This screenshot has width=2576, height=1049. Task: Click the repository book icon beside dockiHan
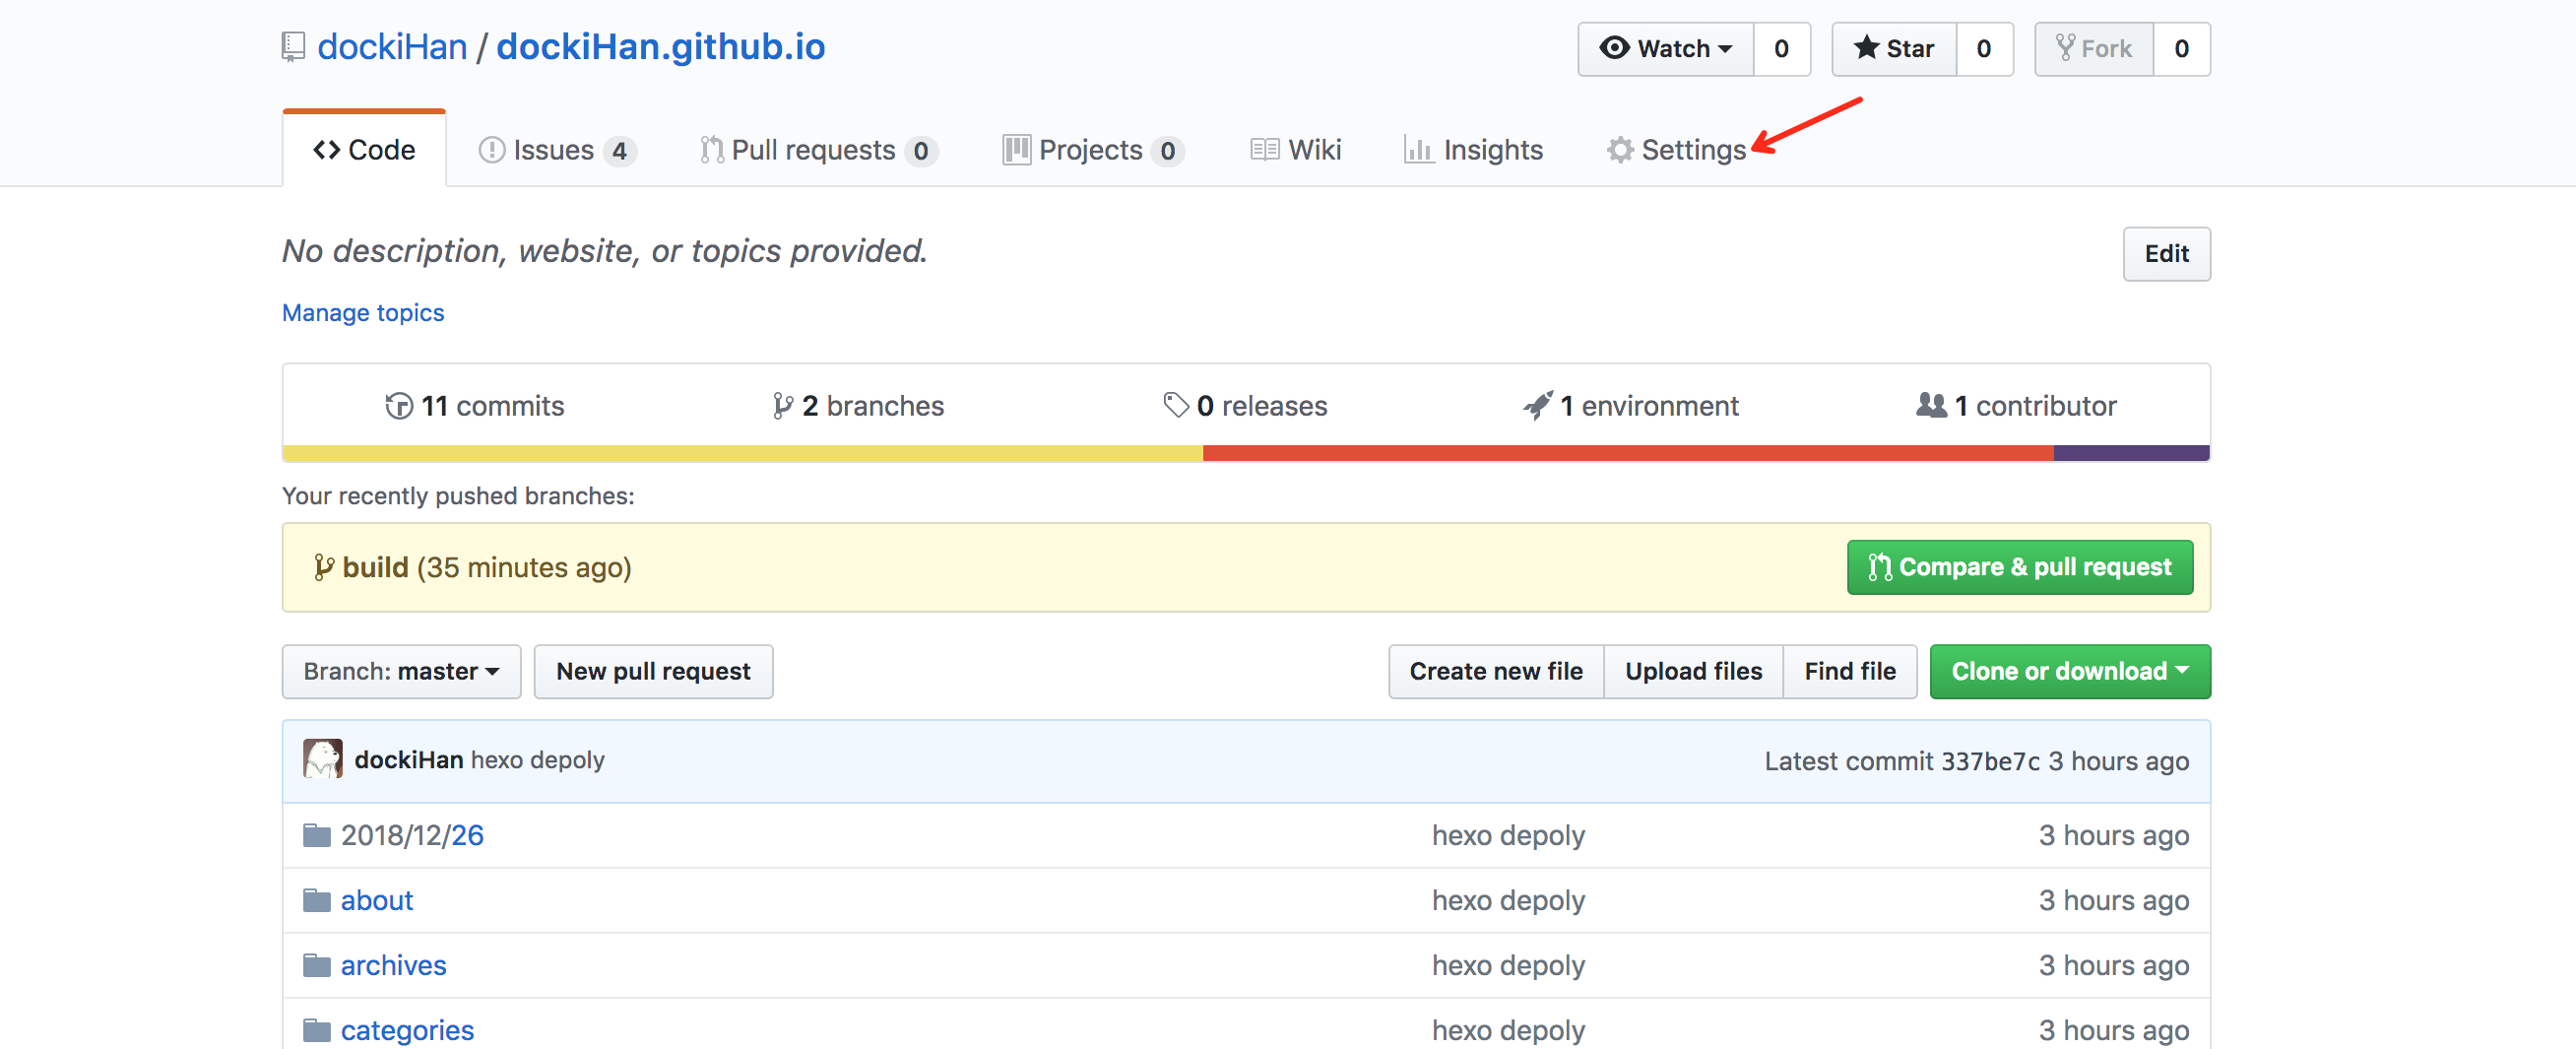(x=293, y=47)
